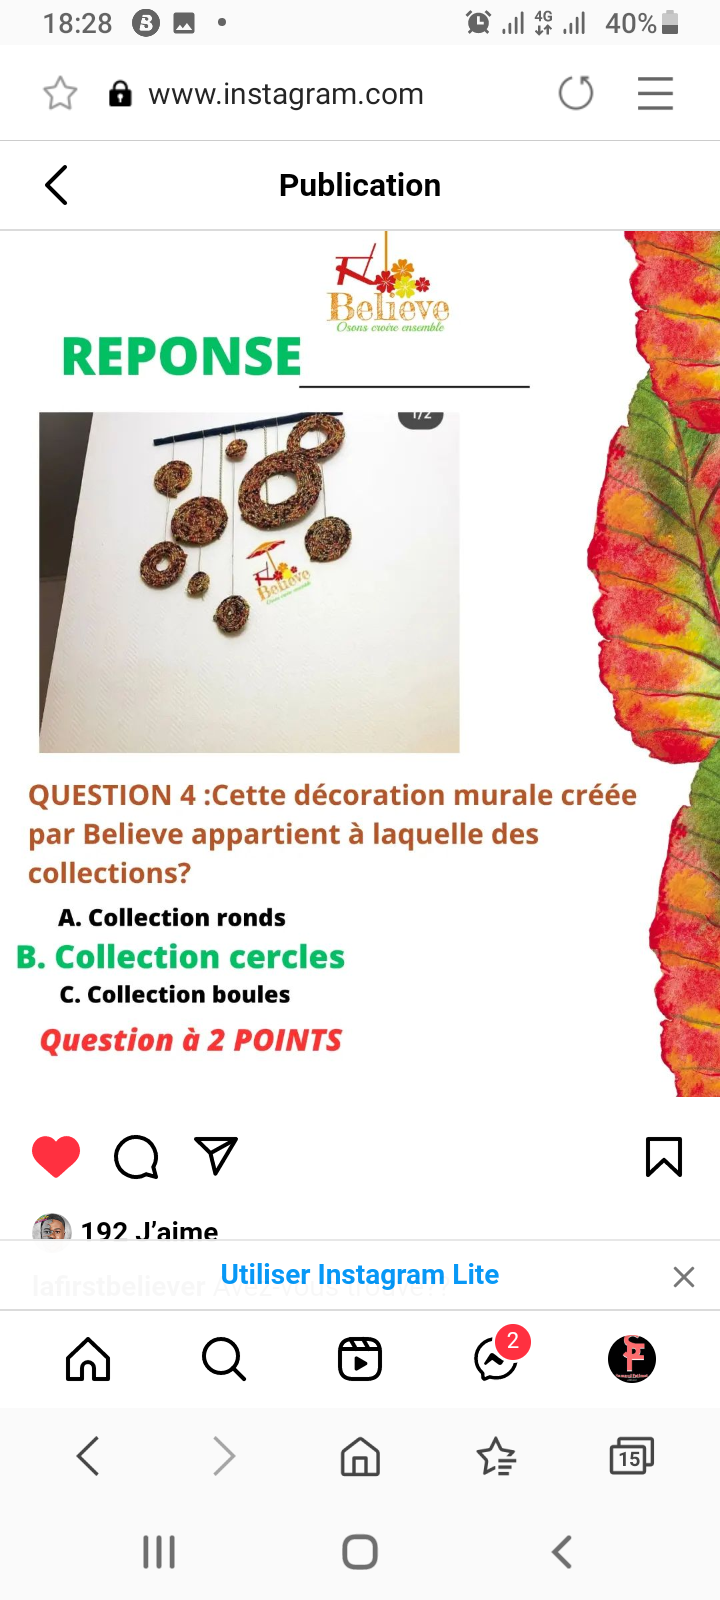Unlike the post with red heart
Image resolution: width=720 pixels, height=1600 pixels.
(x=56, y=1157)
